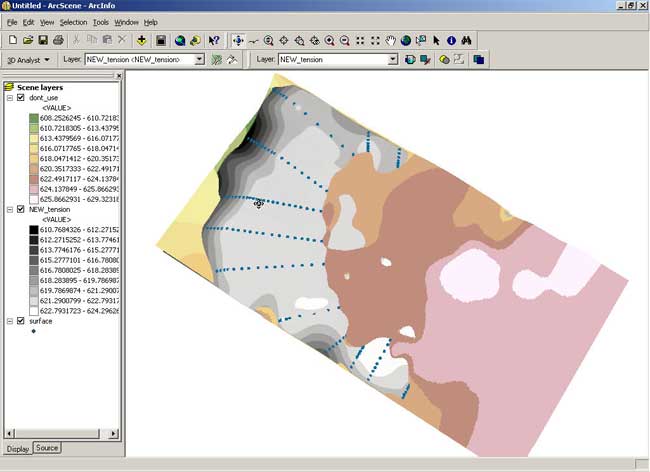Click the pink 624.137849 color swatch

(x=34, y=189)
